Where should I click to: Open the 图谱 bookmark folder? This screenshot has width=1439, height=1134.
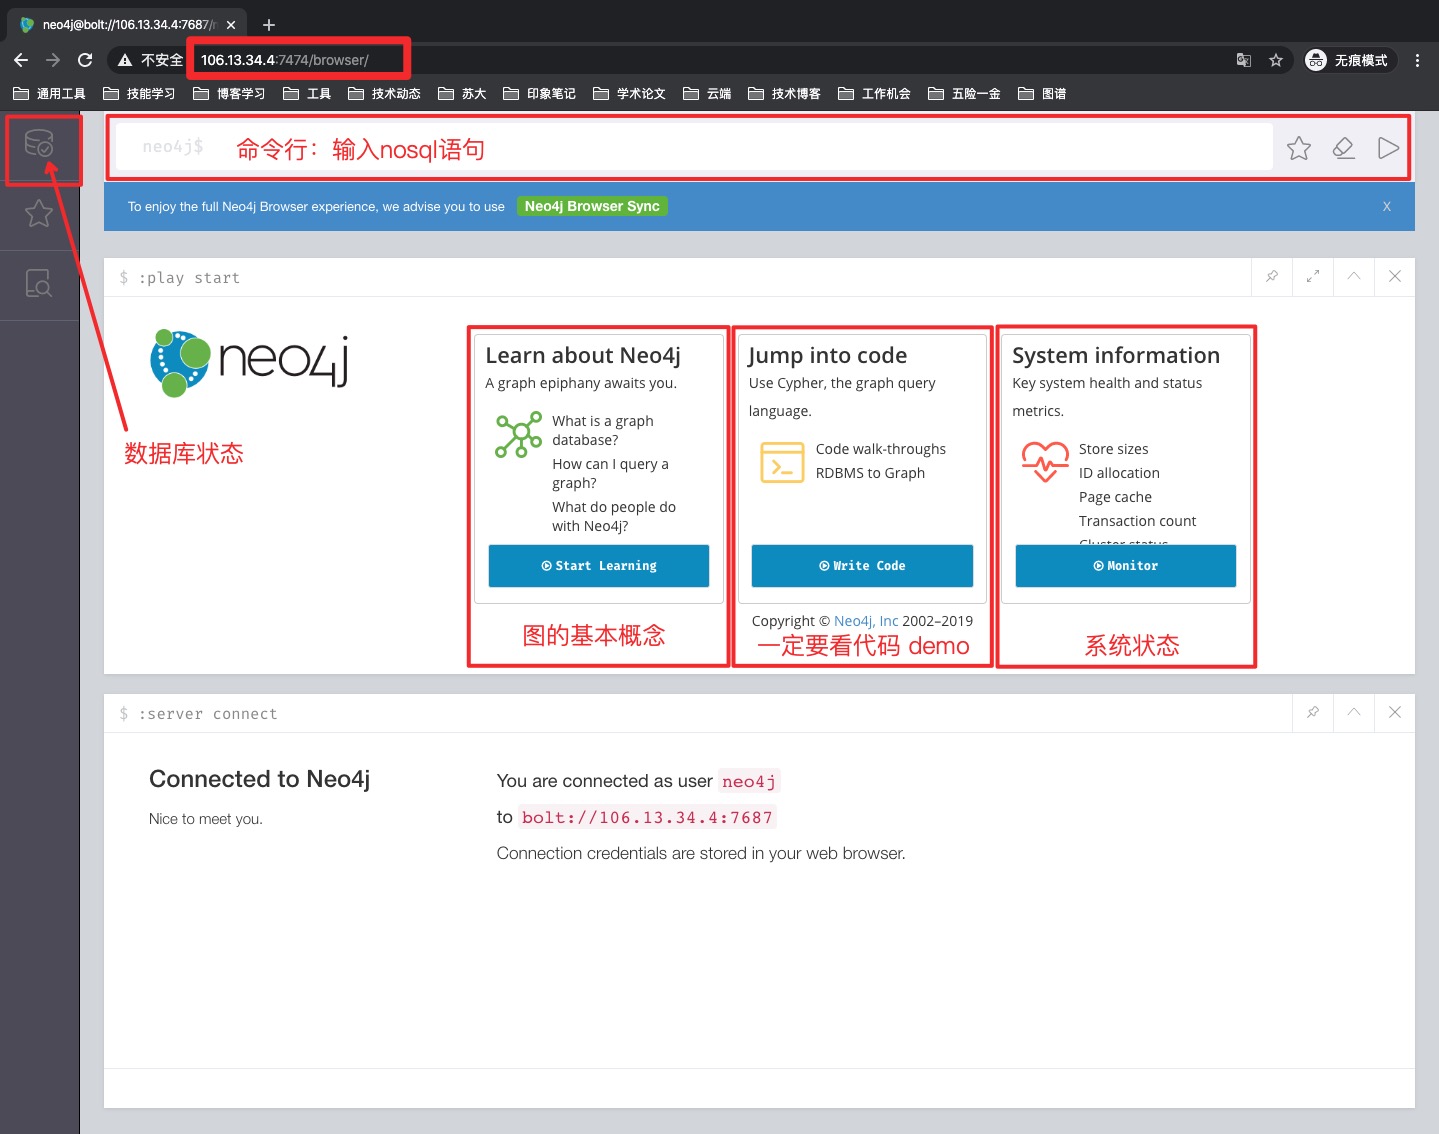(x=1042, y=94)
